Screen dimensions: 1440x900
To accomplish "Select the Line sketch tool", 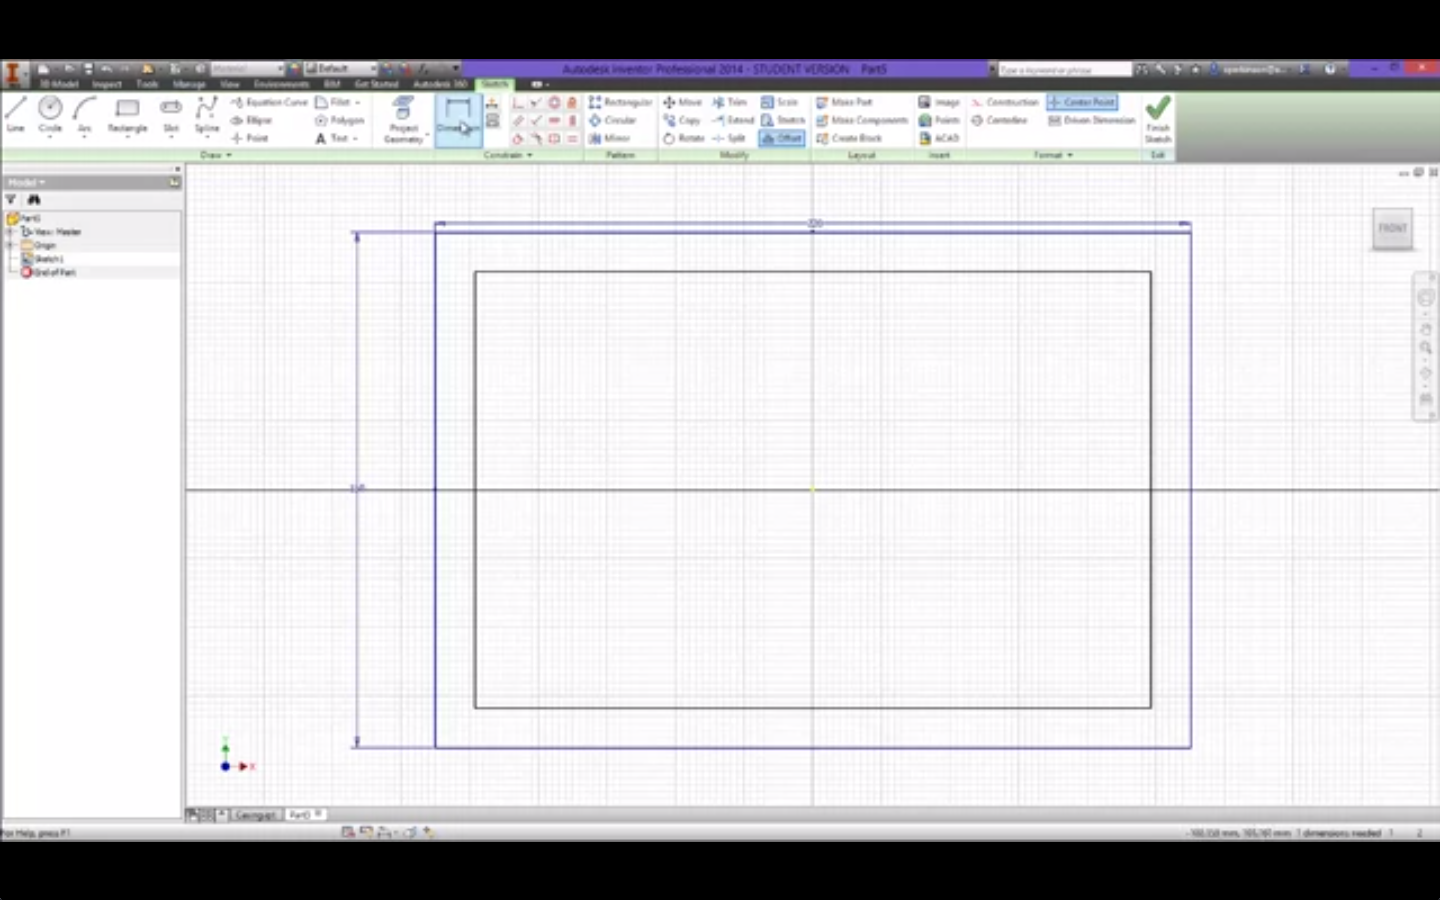I will [x=15, y=114].
